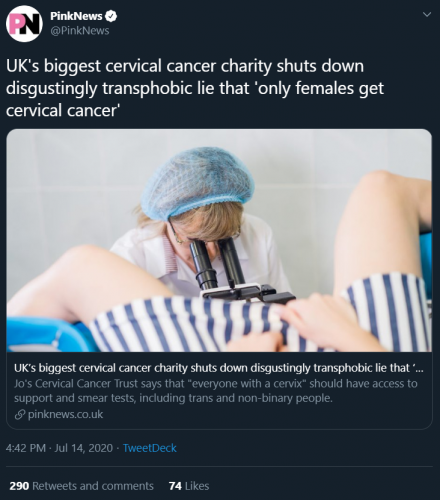Screen dimensions: 440x500
Task: Open the TweetDeck source link
Action: click(x=150, y=448)
